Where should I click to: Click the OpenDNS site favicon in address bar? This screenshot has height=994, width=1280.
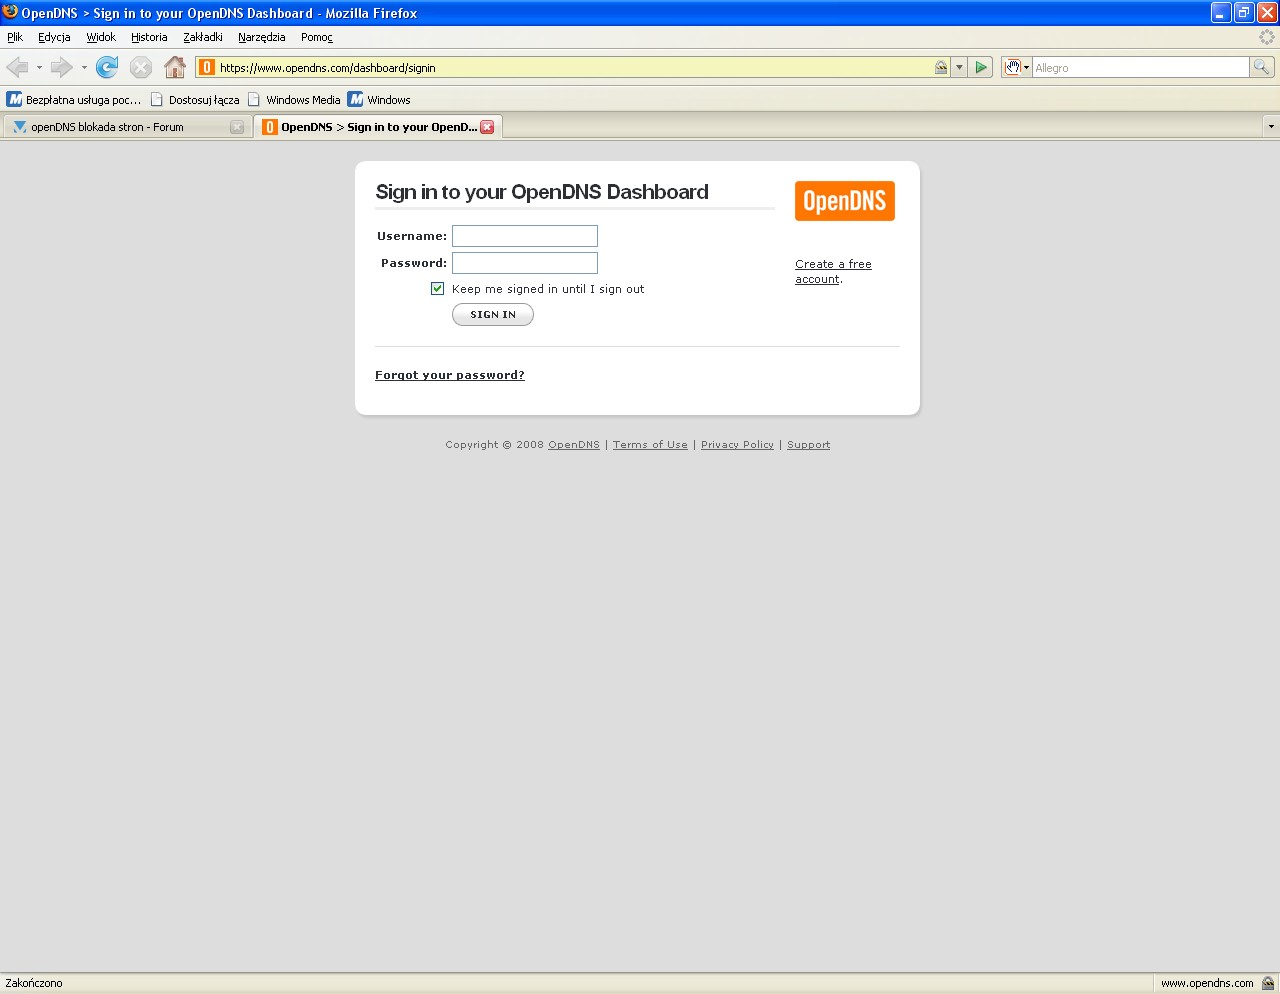[207, 67]
